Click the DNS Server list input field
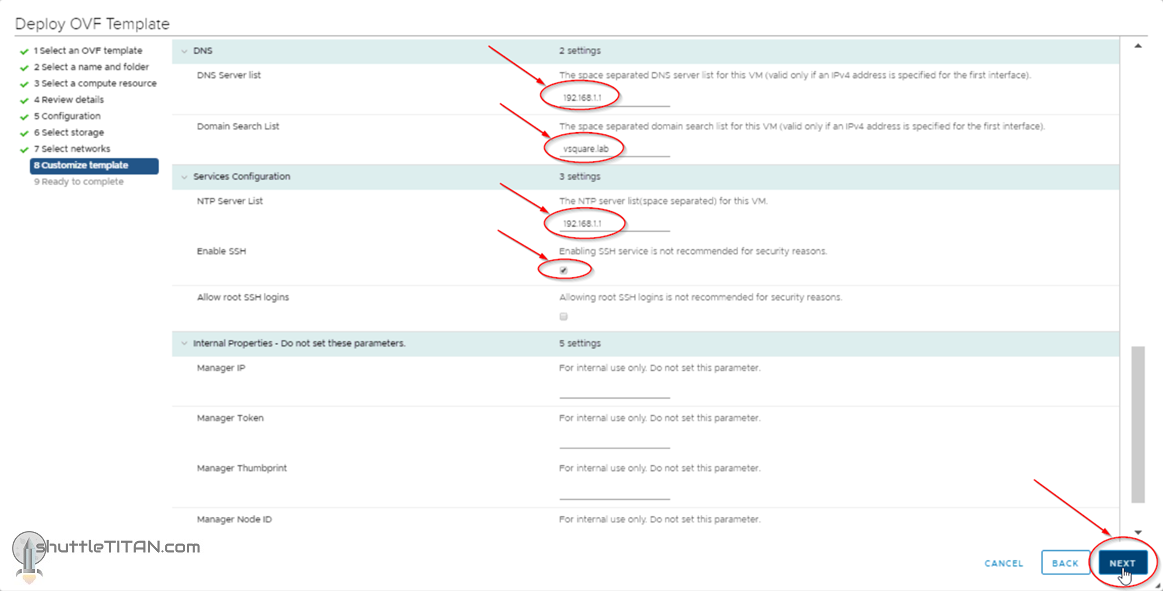This screenshot has height=591, width=1163. (614, 96)
